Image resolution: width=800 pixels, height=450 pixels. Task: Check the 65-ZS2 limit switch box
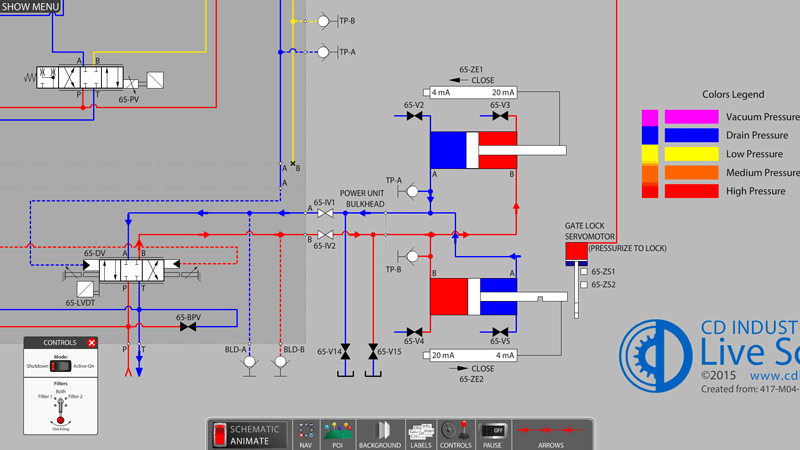tap(584, 285)
